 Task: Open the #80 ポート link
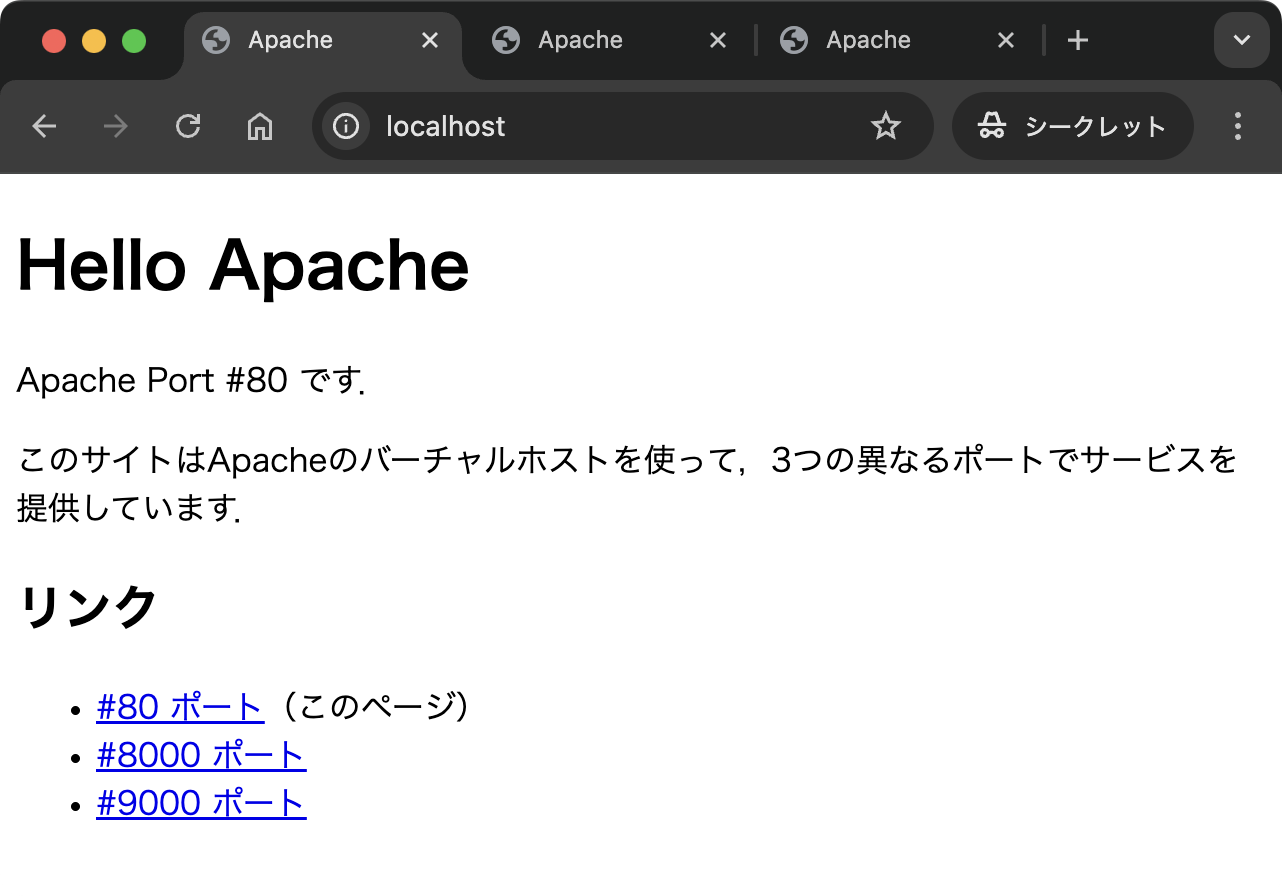pyautogui.click(x=180, y=707)
